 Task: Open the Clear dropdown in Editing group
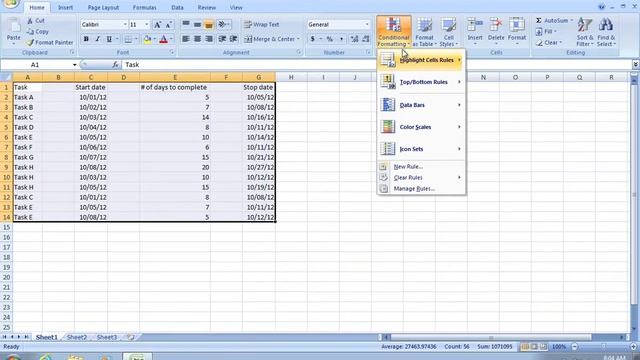(x=549, y=42)
